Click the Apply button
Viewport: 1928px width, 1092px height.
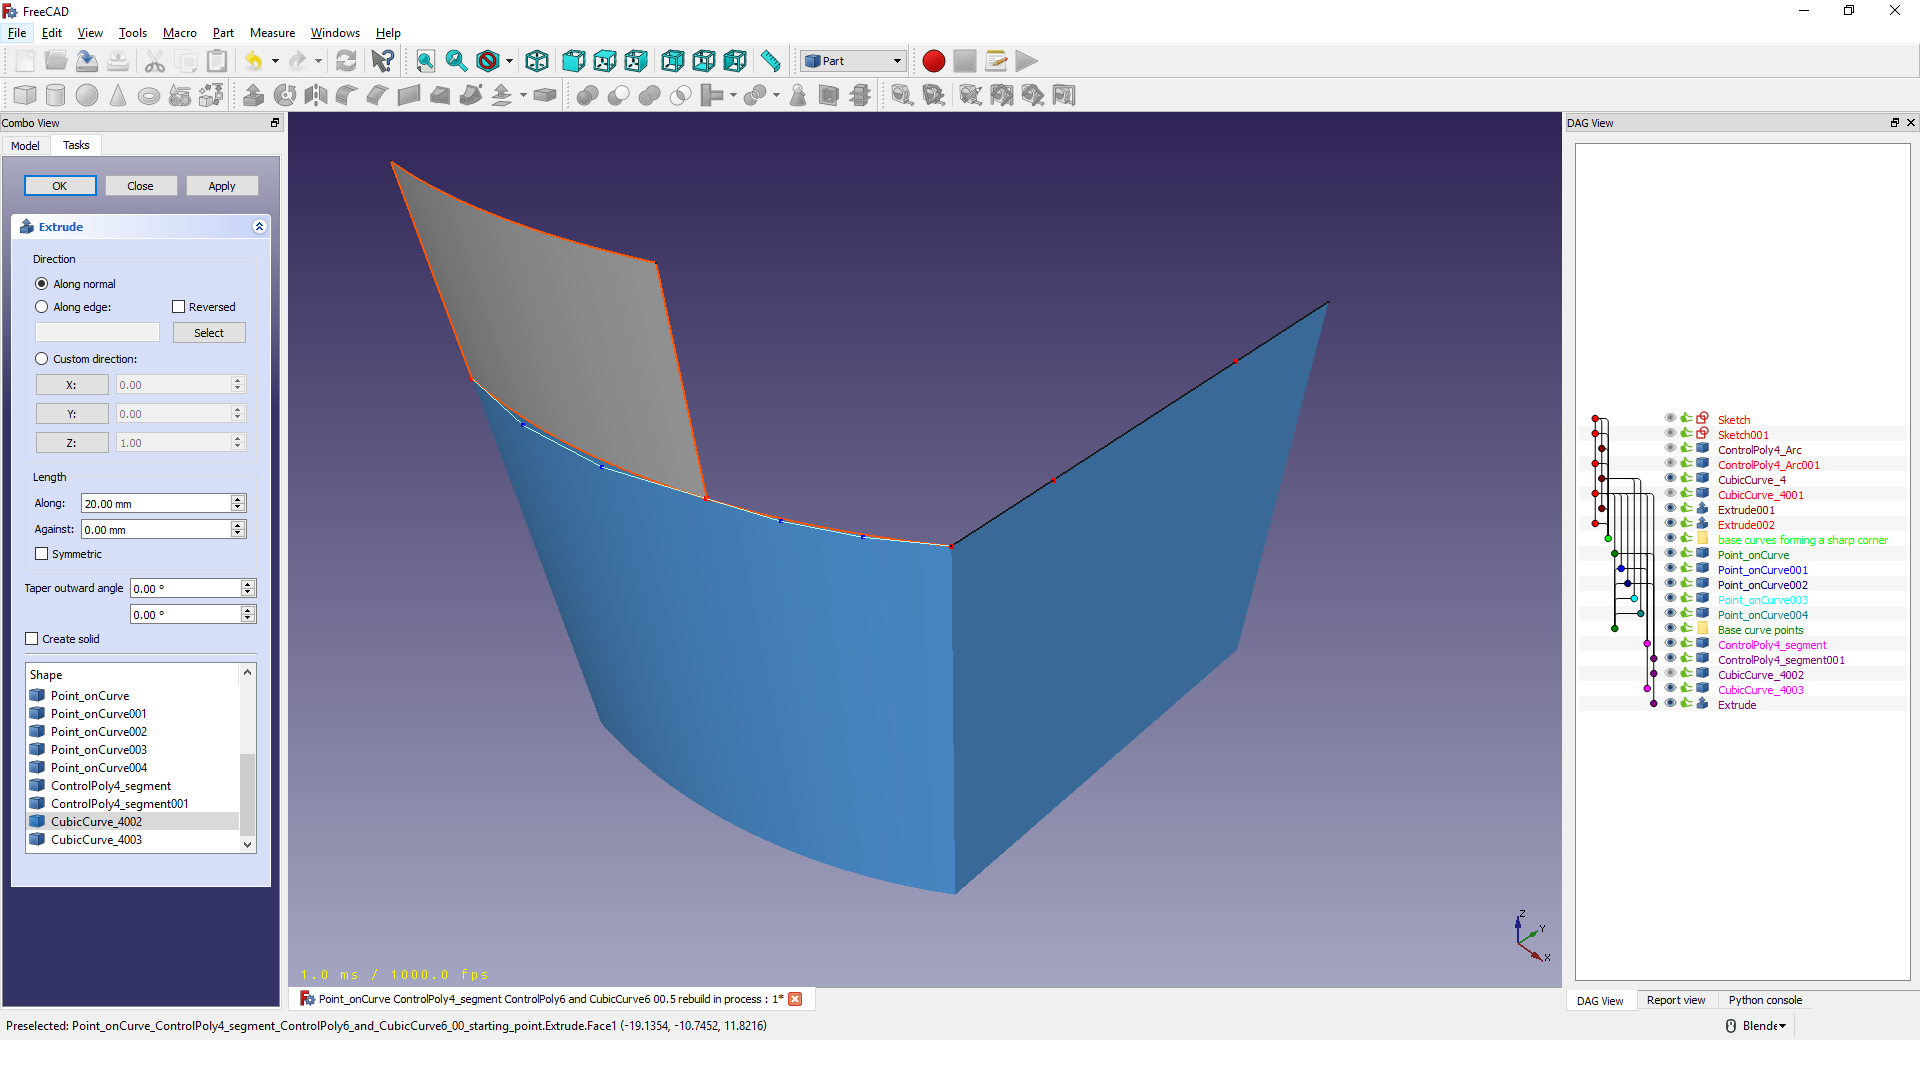tap(222, 186)
